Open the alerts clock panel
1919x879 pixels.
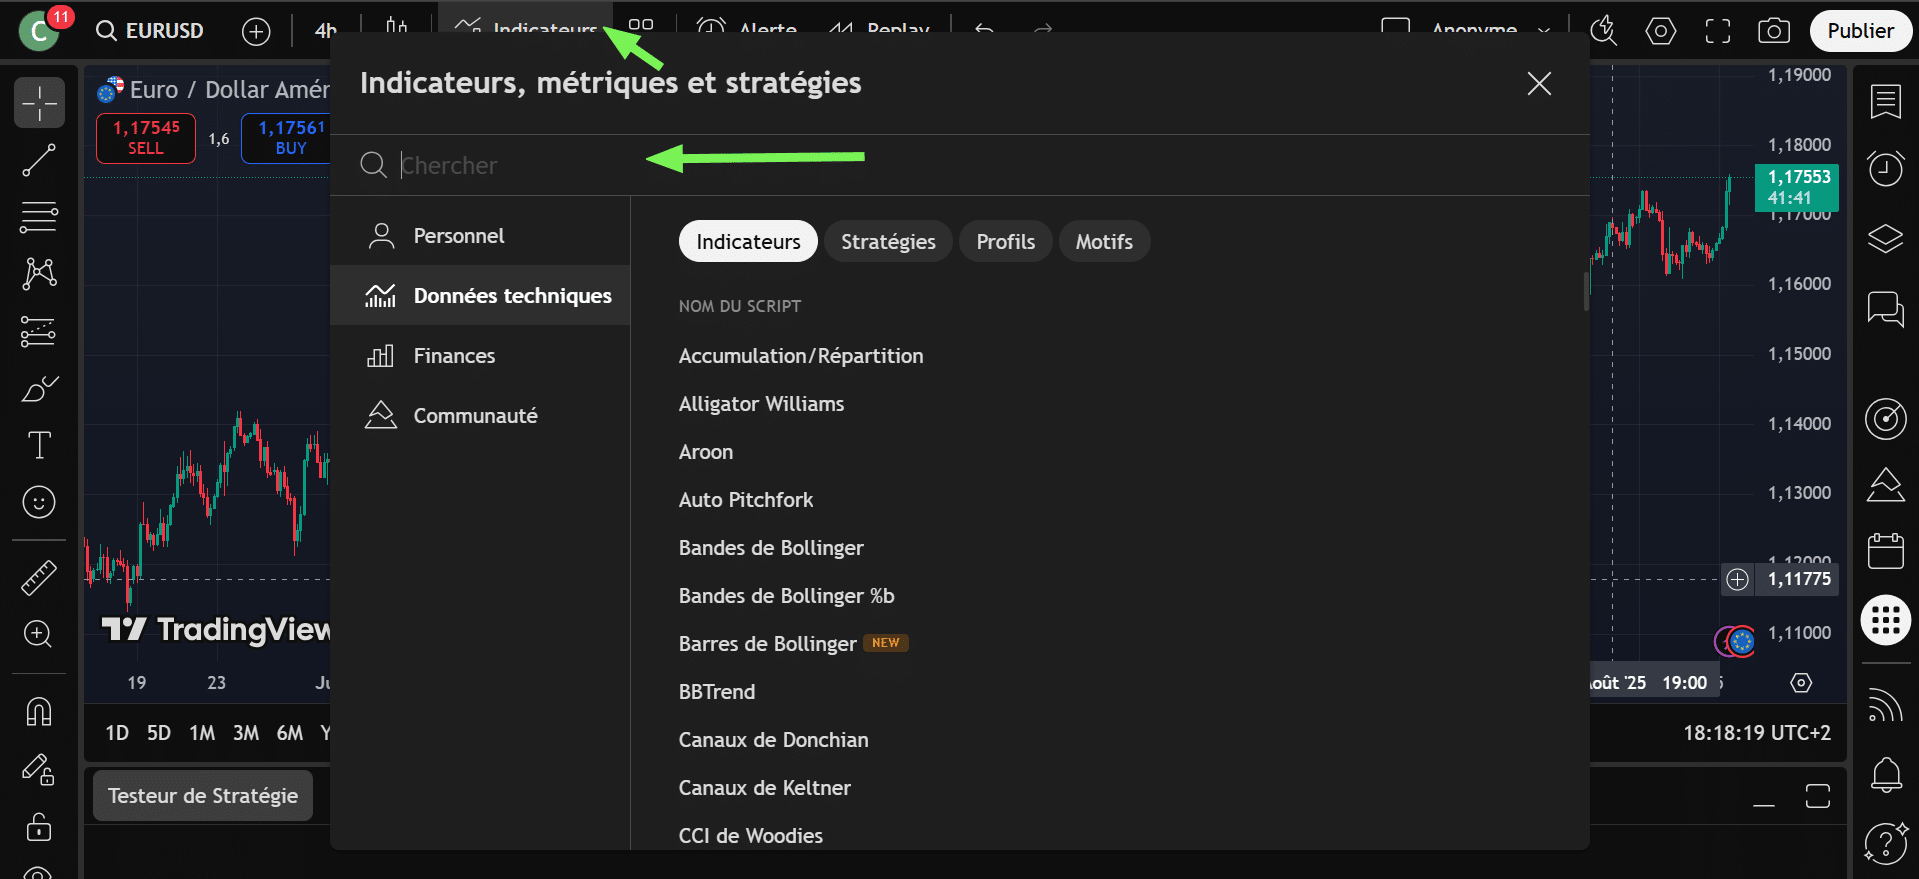coord(1885,169)
